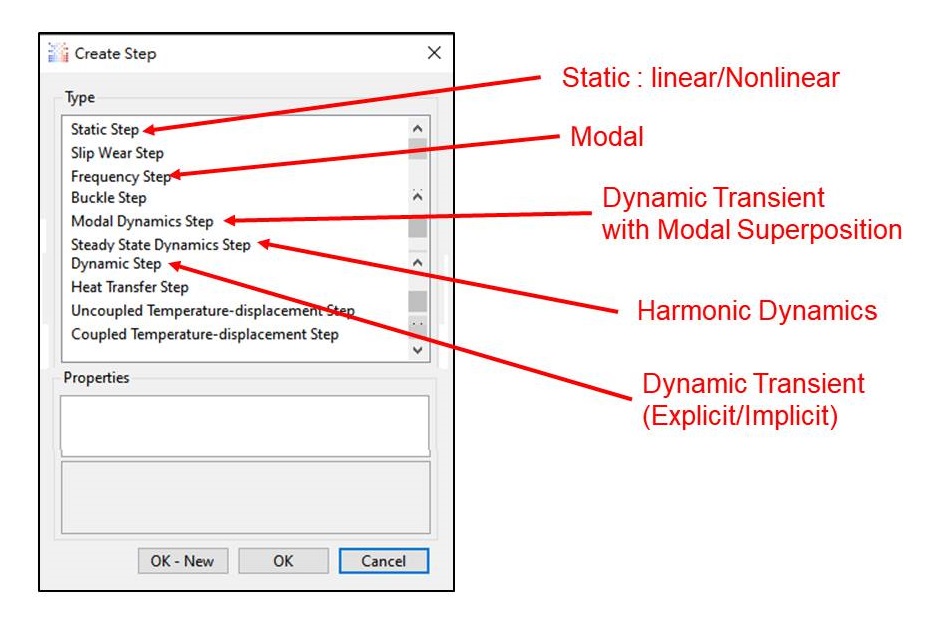This screenshot has height=641, width=933.
Task: Click the topmost scroll up arrow in Type list
Action: (418, 129)
